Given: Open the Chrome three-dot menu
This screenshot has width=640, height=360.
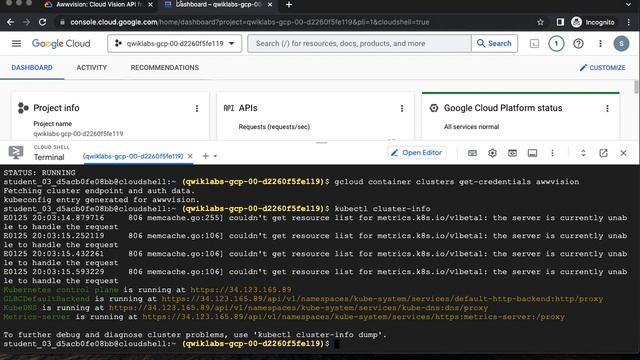Looking at the screenshot, I should (629, 22).
